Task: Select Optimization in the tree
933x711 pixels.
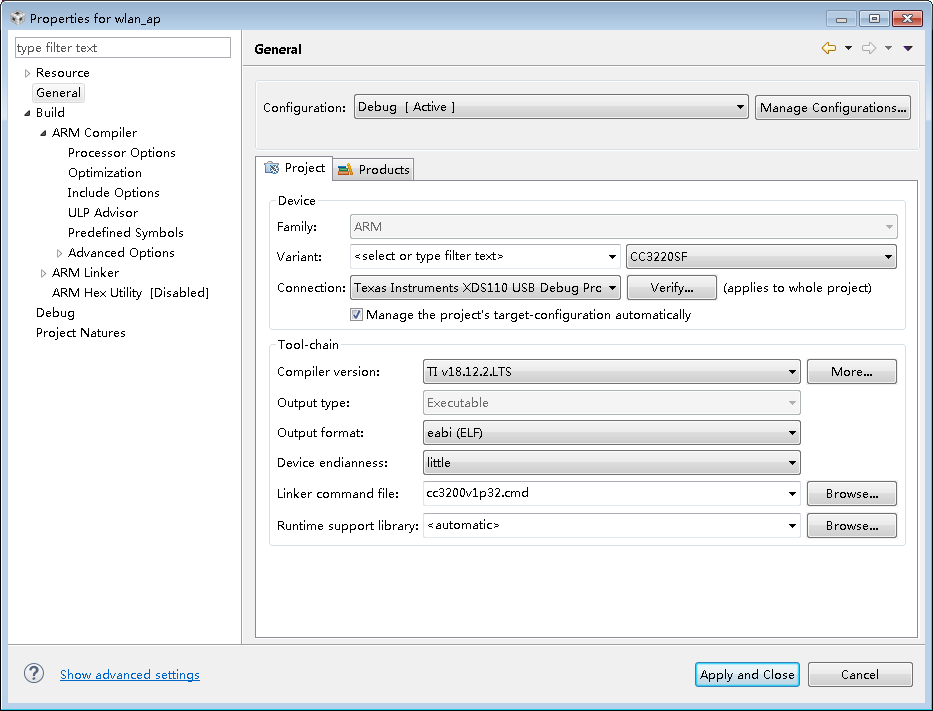Action: click(x=105, y=173)
